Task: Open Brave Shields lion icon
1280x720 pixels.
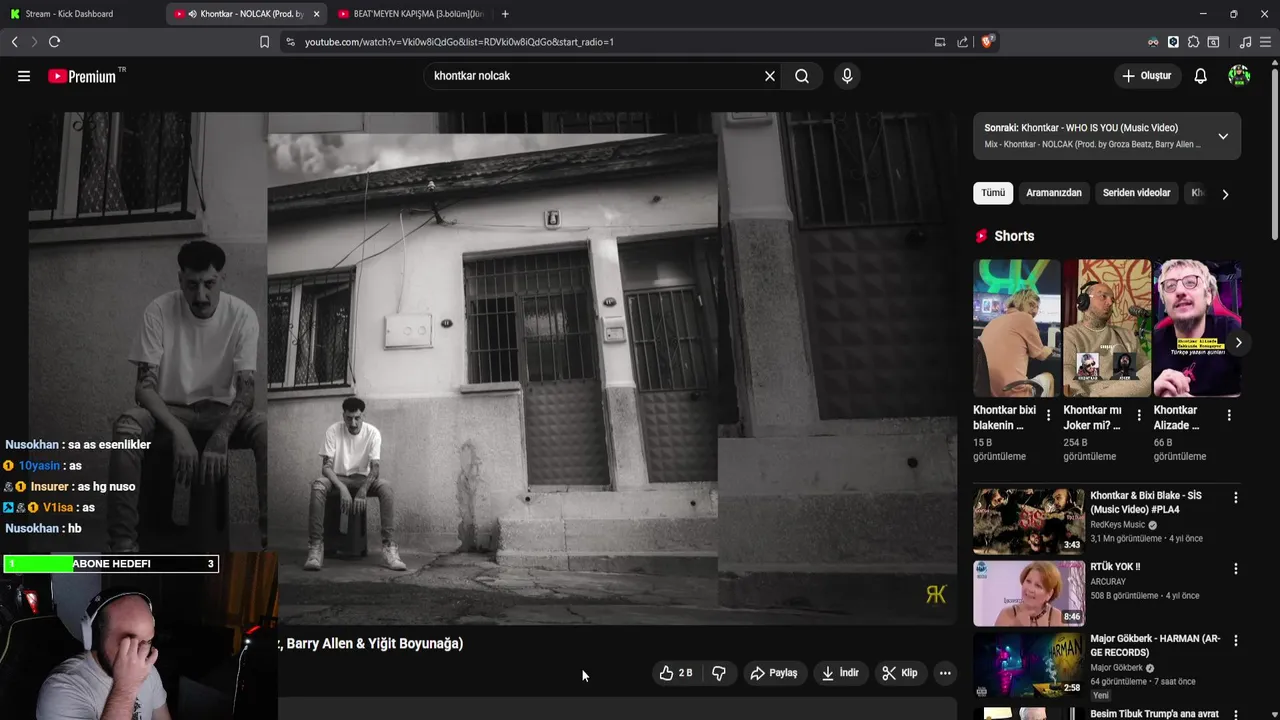Action: pyautogui.click(x=987, y=42)
